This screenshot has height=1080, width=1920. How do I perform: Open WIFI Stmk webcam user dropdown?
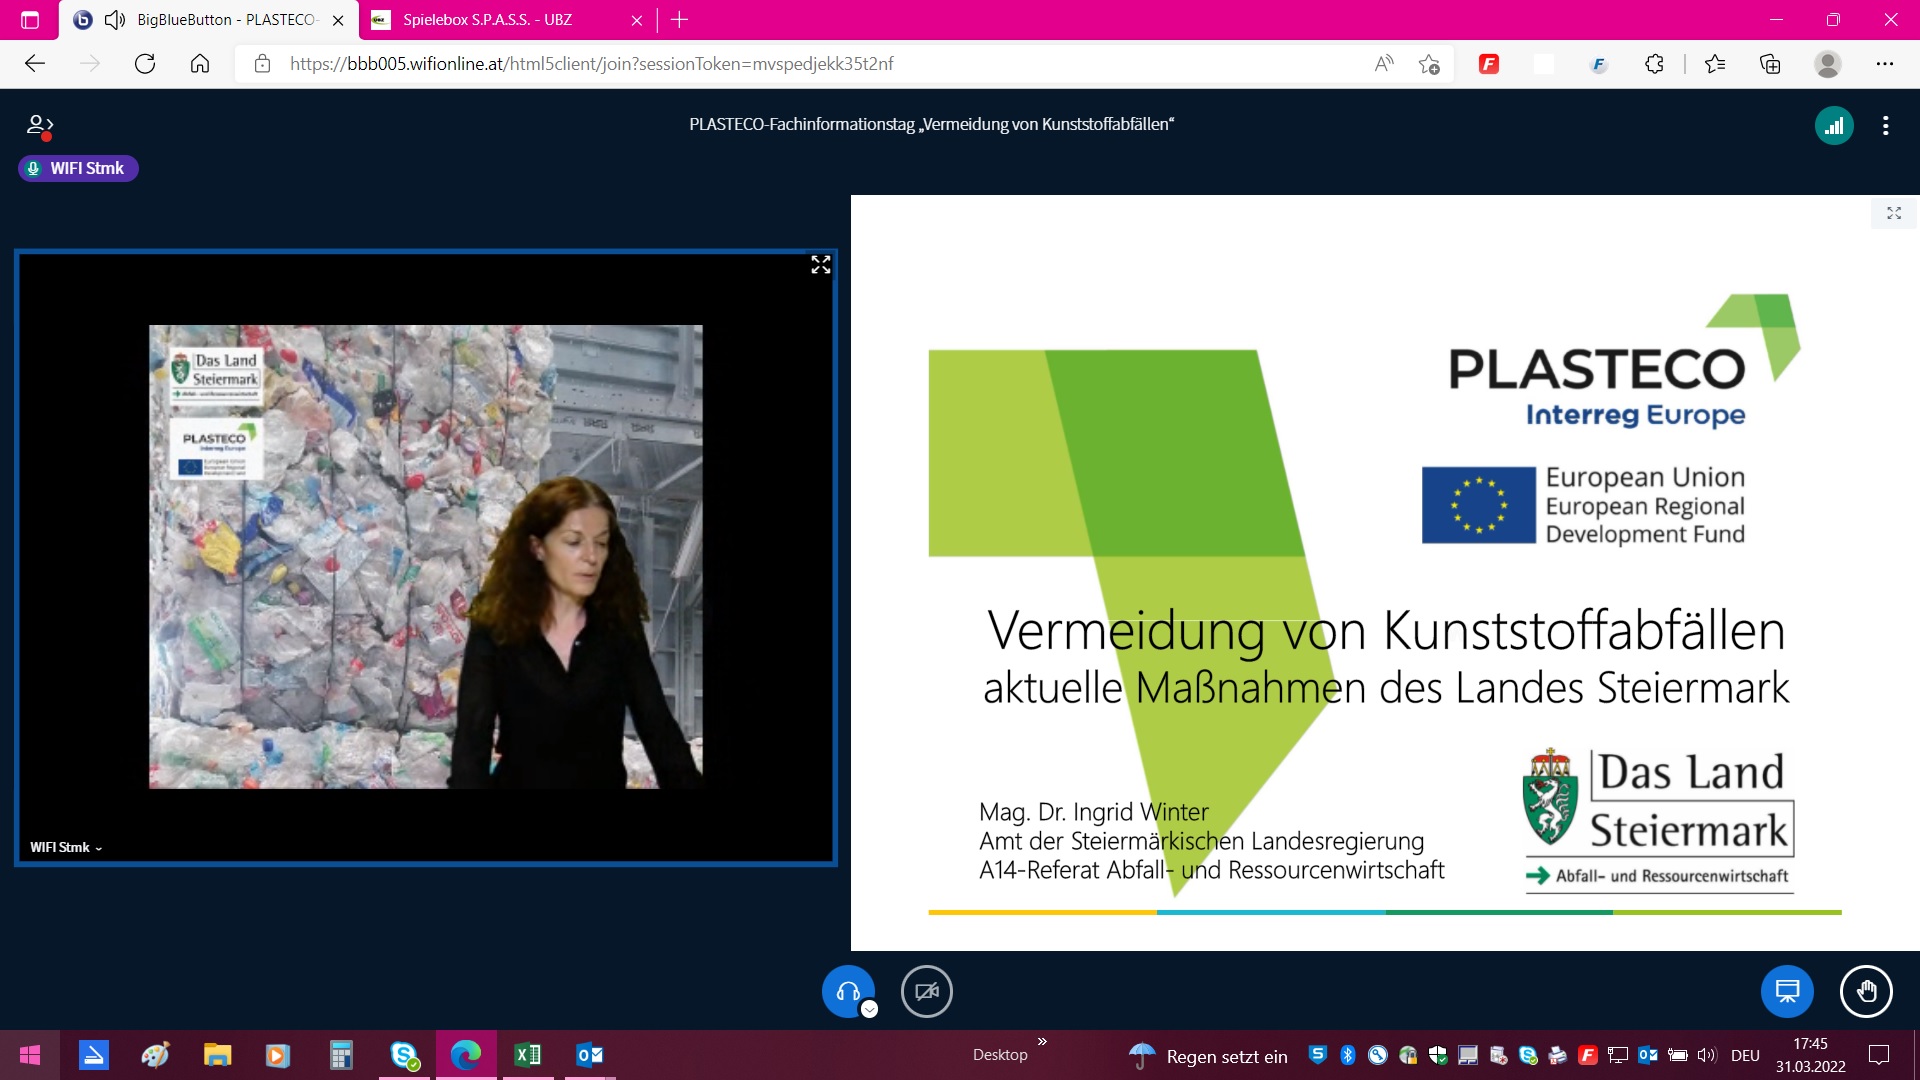(x=66, y=847)
